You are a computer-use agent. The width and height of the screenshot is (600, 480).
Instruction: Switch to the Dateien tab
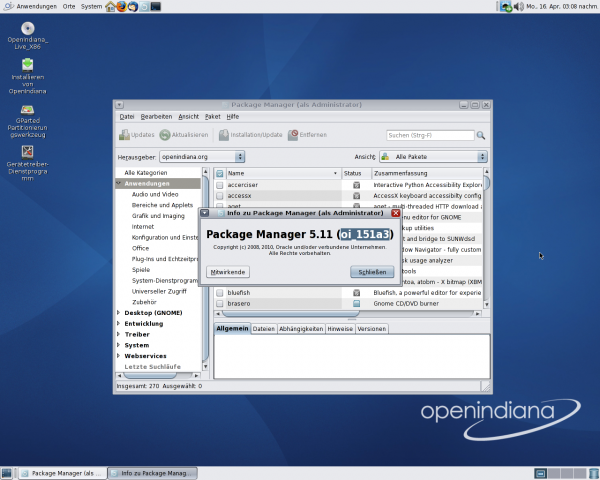[x=264, y=329]
